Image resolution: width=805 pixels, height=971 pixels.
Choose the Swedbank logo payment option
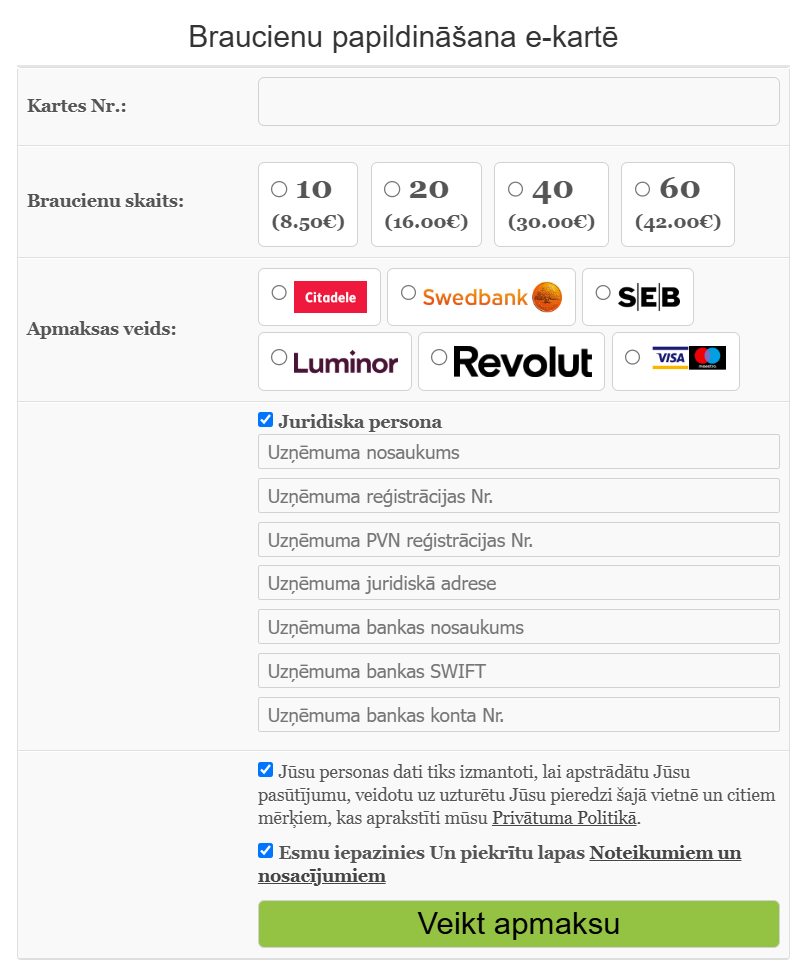pyautogui.click(x=492, y=297)
